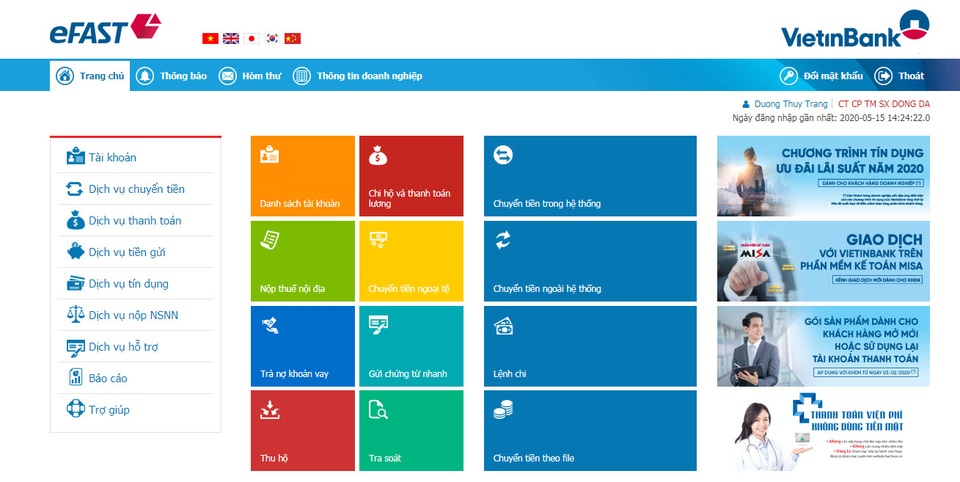Click the building icon for Thông tin doanh nghiệp
Viewport: 960px width, 482px height.
tap(301, 76)
